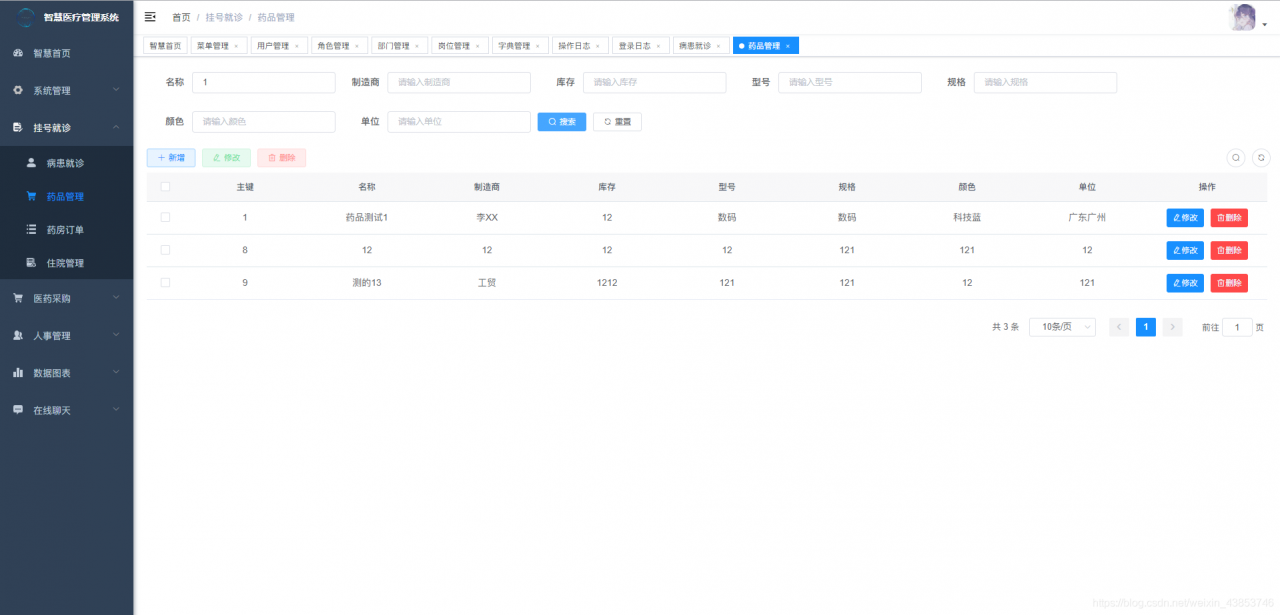Close the 字典管理 tab
Screen dimensions: 1280x615
point(537,46)
